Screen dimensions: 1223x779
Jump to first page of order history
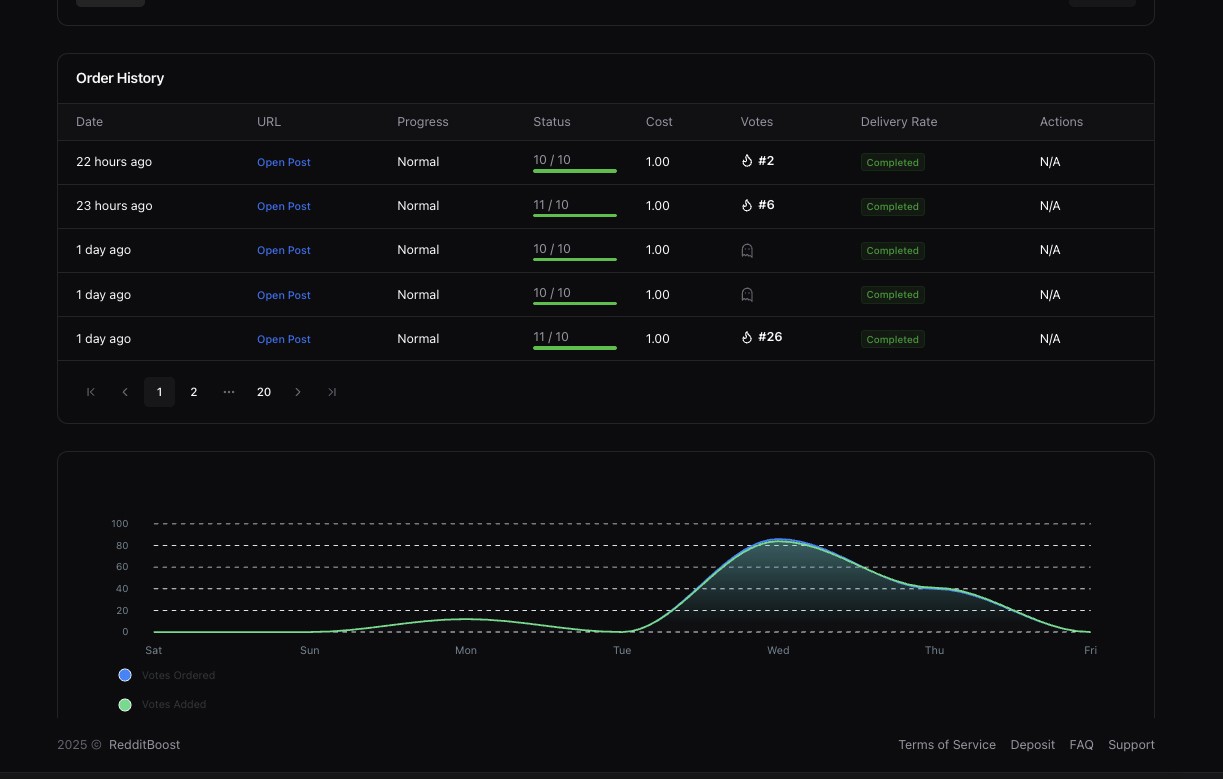(x=91, y=392)
